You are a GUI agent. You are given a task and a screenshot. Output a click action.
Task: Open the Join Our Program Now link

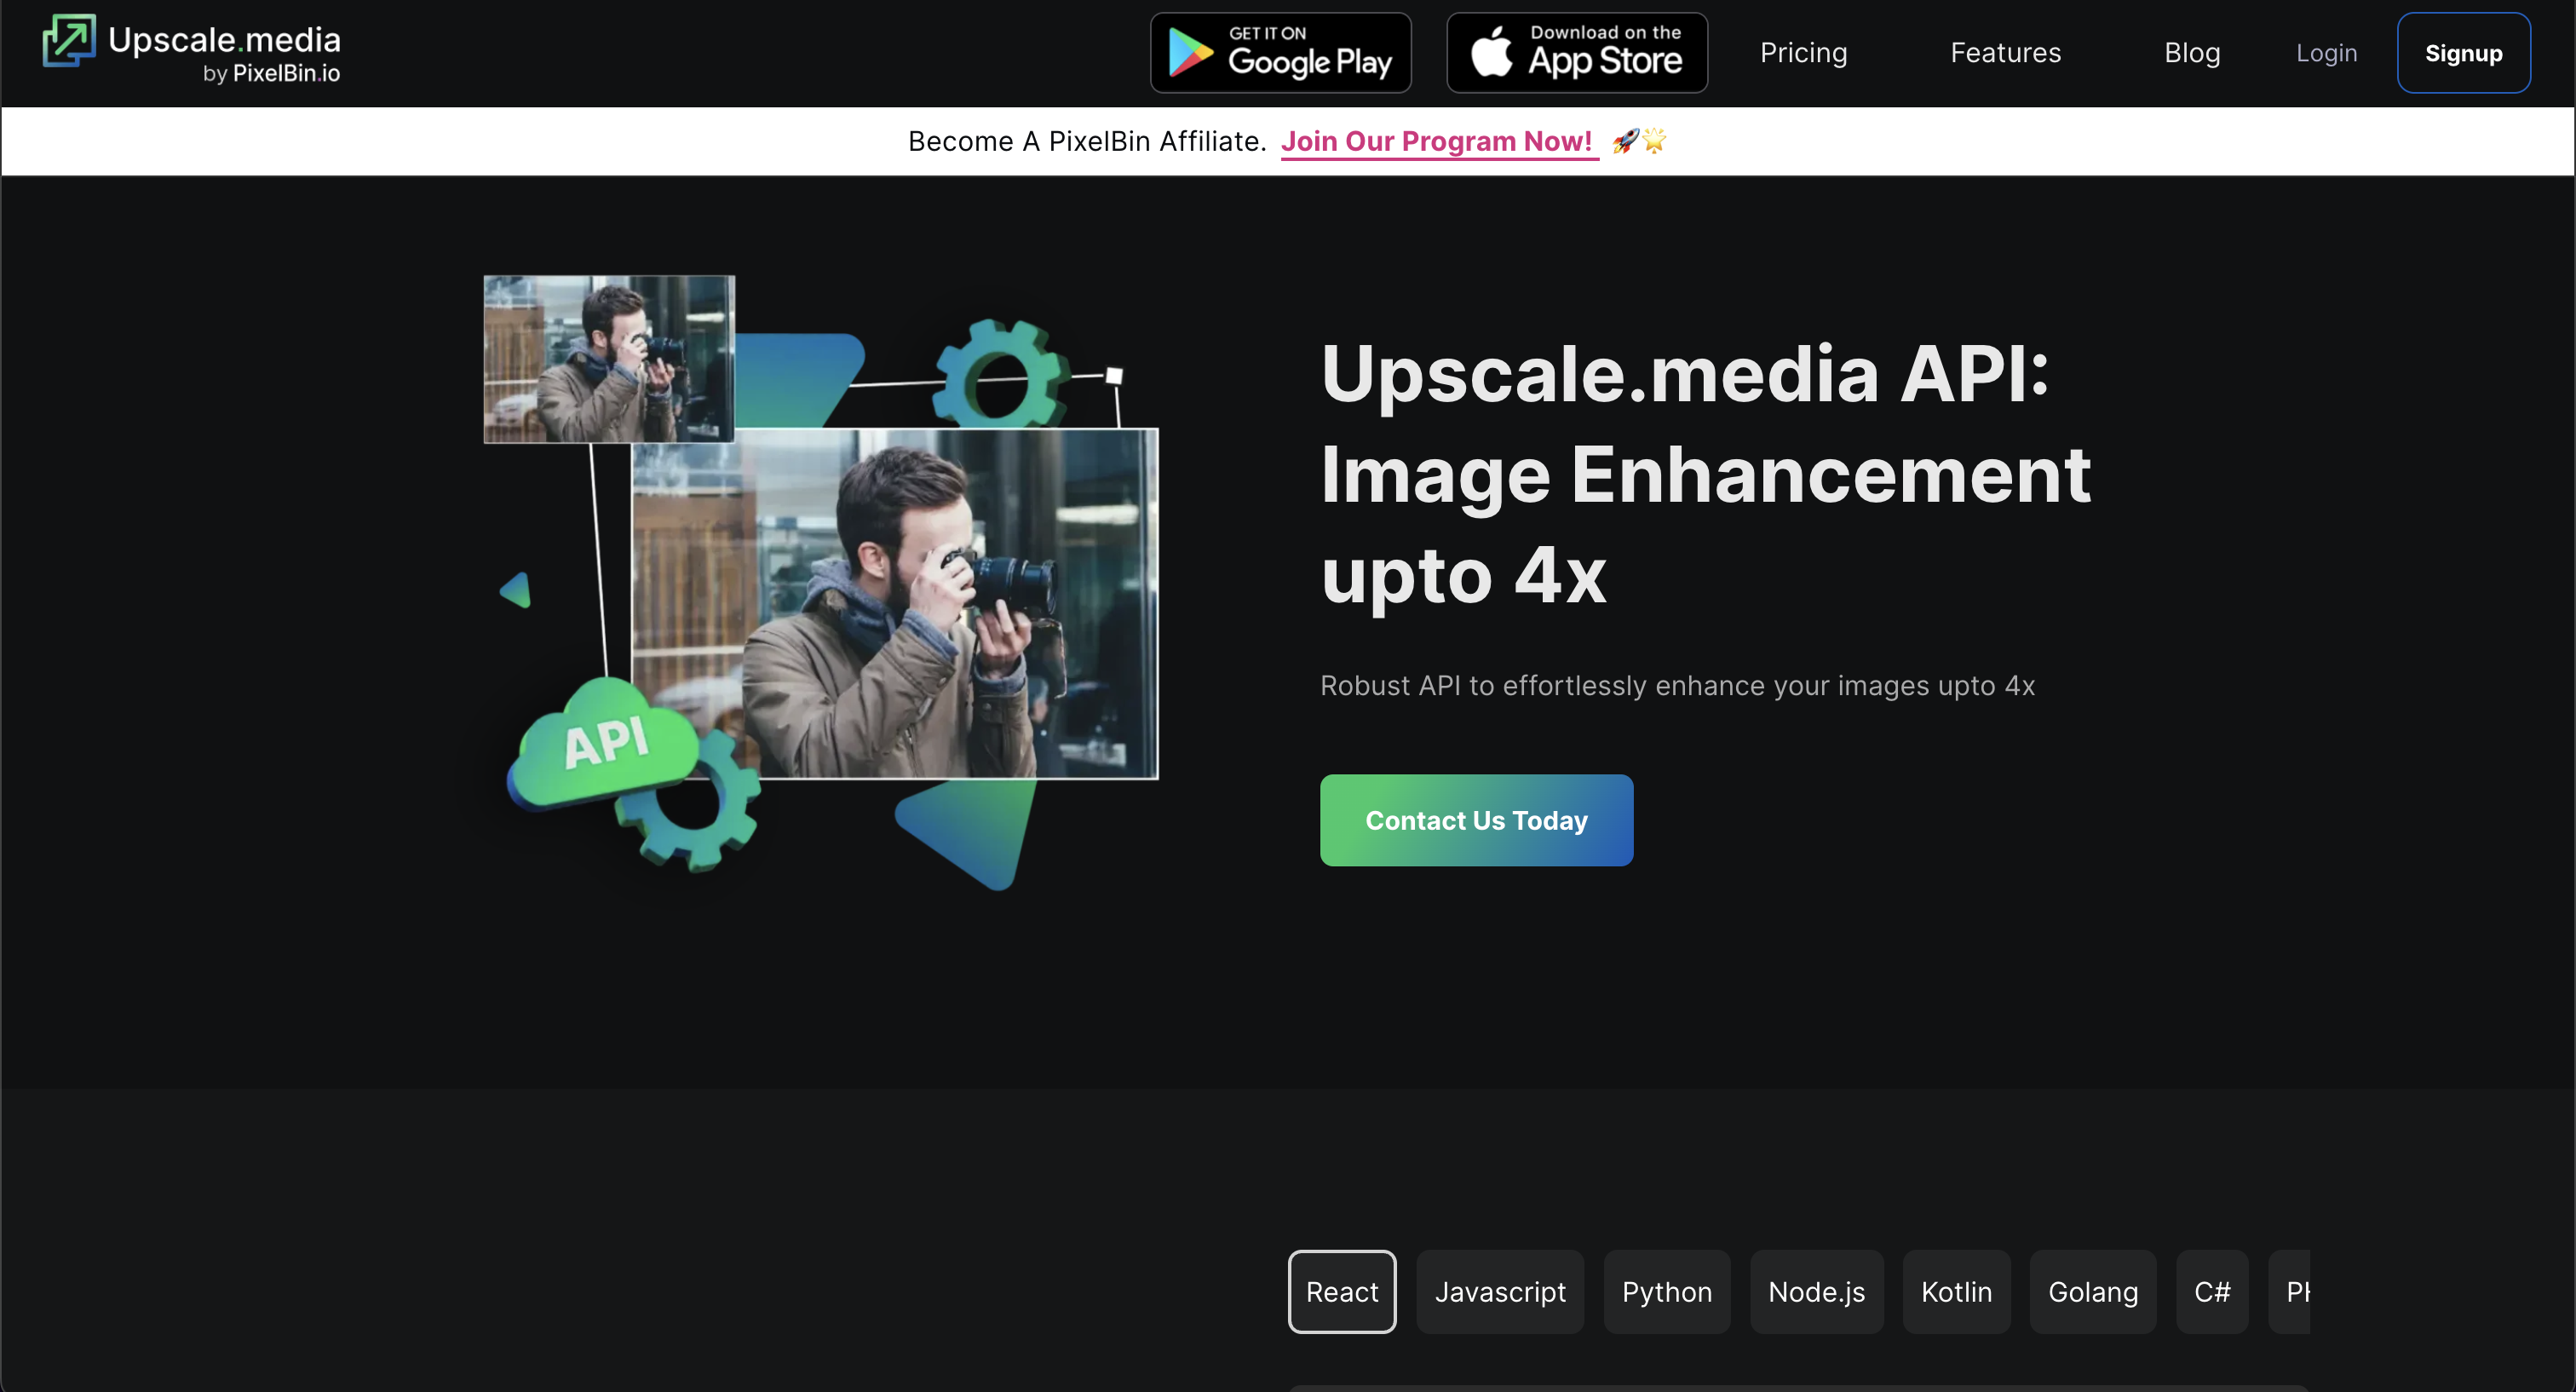[1438, 141]
